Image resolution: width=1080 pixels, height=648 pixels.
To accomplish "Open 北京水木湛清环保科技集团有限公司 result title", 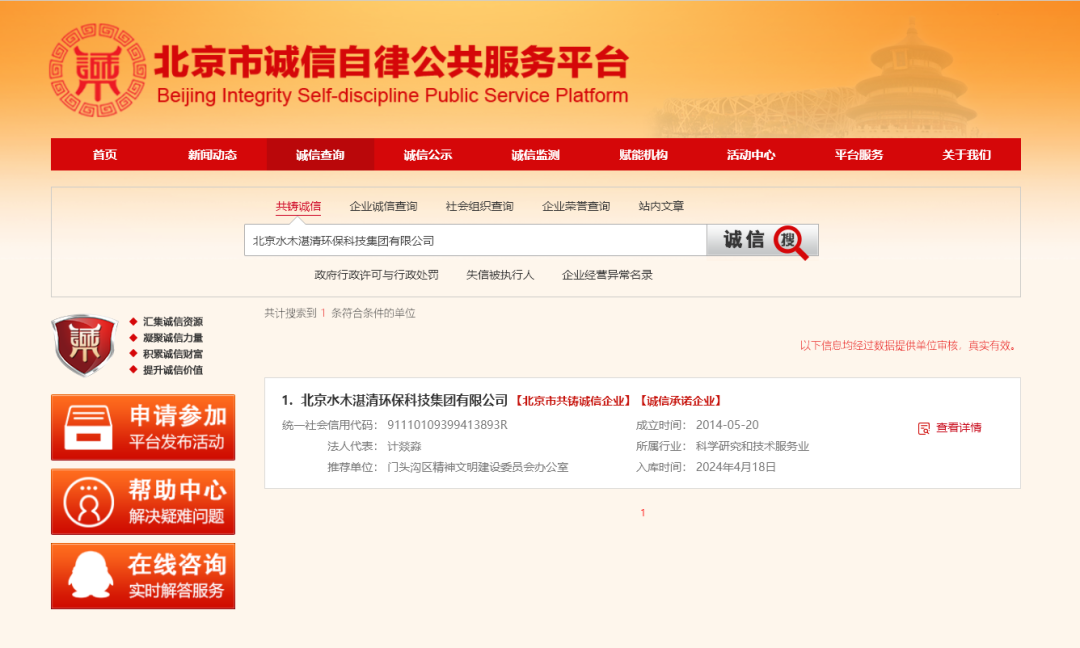I will [x=405, y=401].
